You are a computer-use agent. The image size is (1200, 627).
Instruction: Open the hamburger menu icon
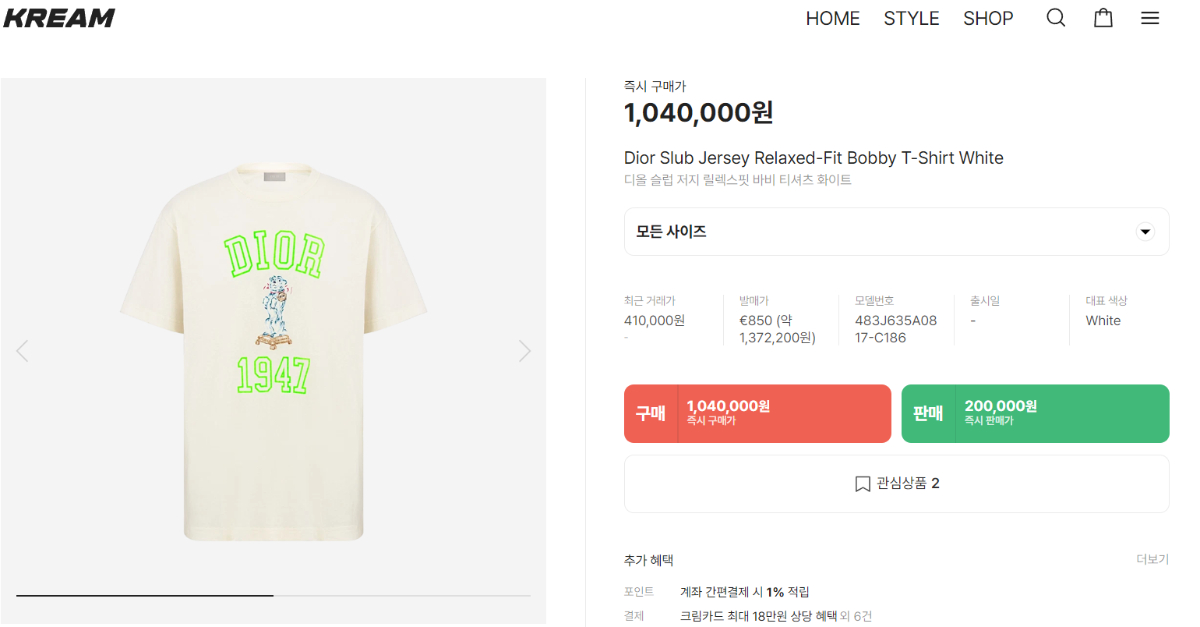(x=1150, y=18)
